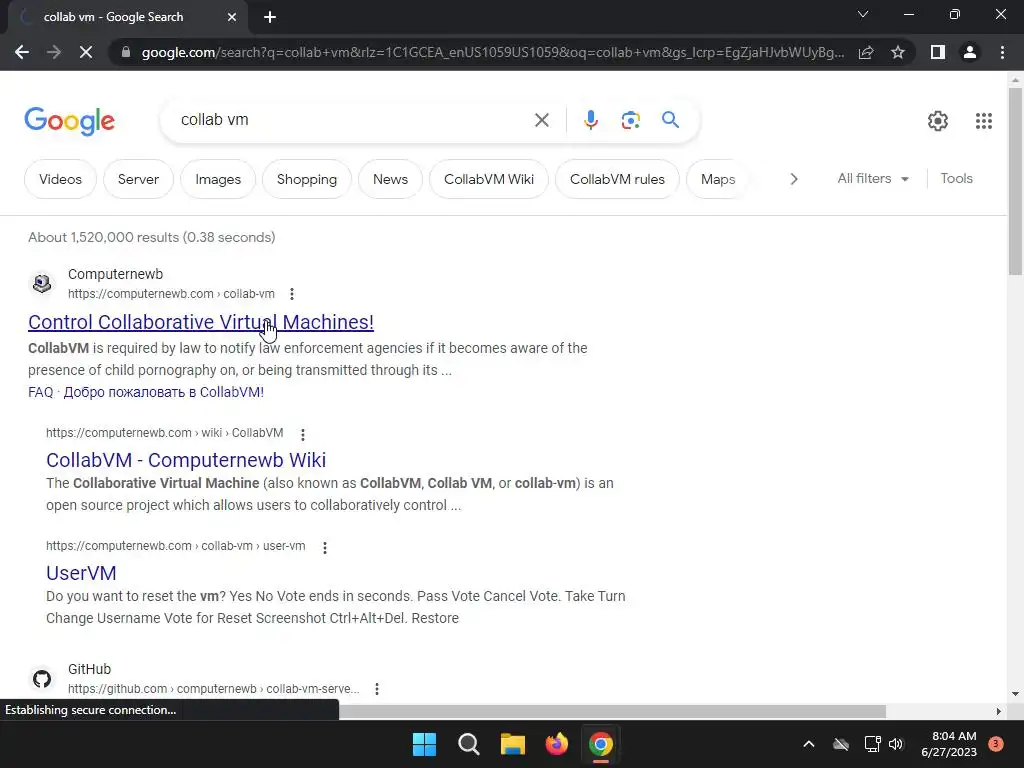Share this page icon in address bar
Viewport: 1024px width, 768px height.
point(866,52)
